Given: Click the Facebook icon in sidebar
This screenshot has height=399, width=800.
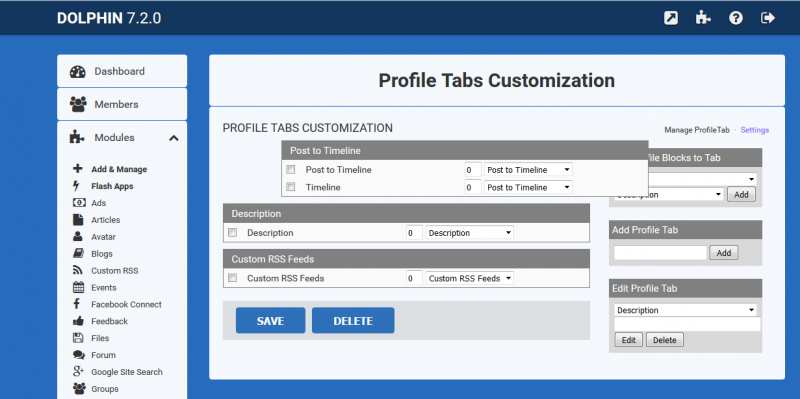Looking at the screenshot, I should [x=77, y=304].
